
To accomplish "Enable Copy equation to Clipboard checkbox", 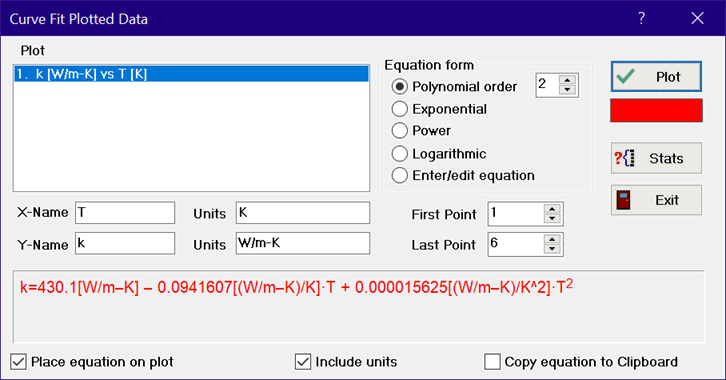I will [492, 361].
